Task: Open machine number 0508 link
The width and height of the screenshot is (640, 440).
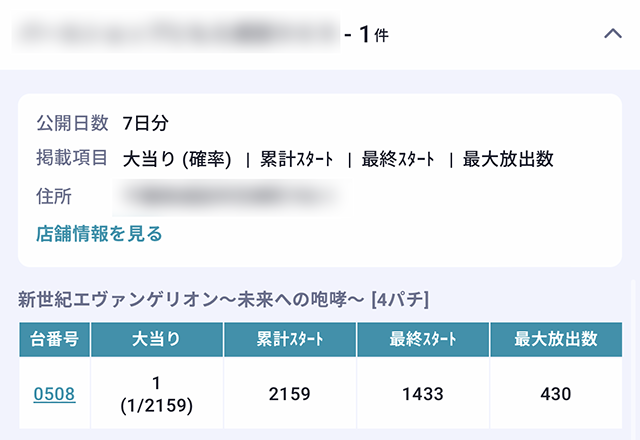Action: pyautogui.click(x=54, y=394)
